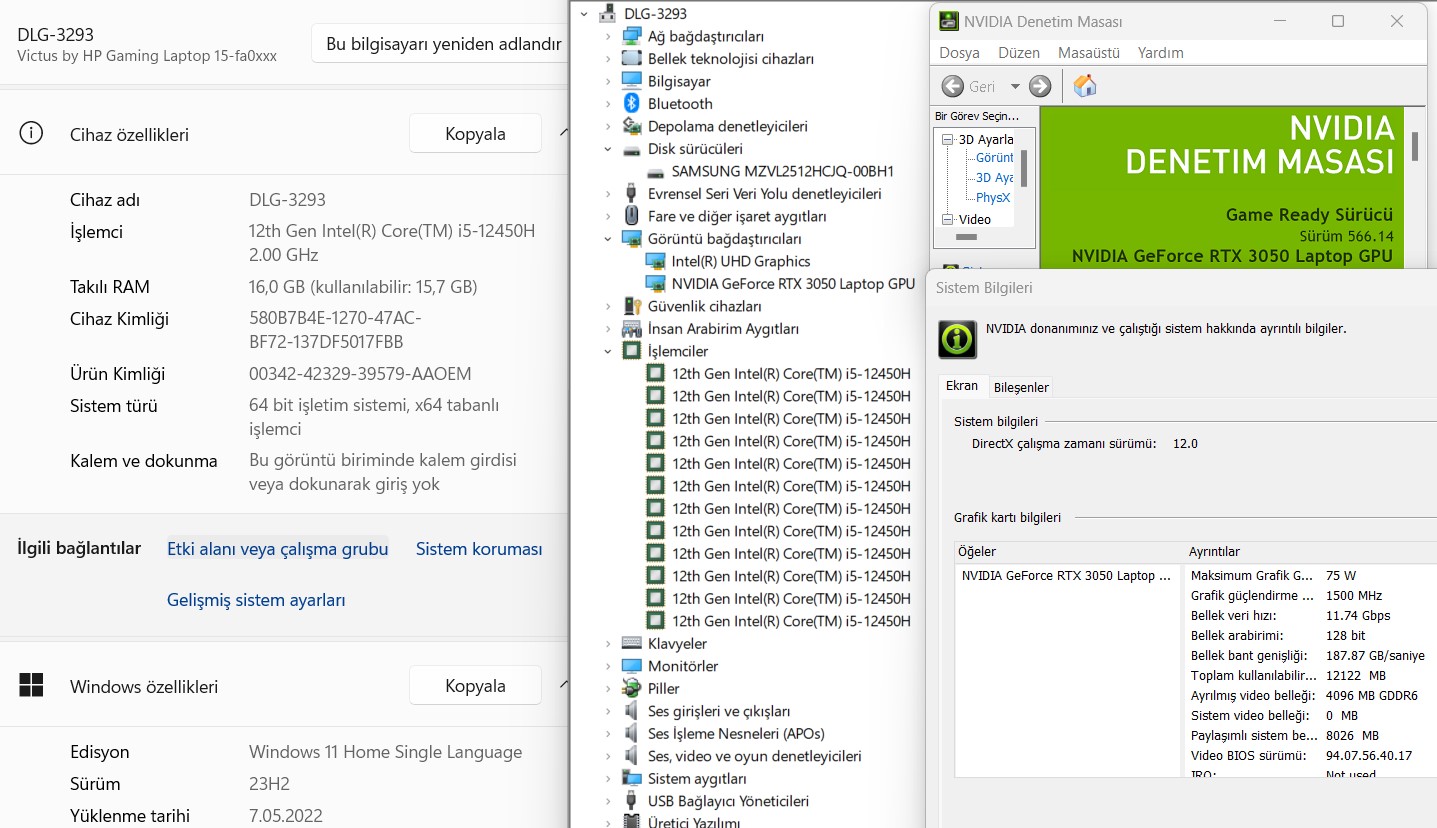Expand the Ağ bağdaştırıcıları node
The image size is (1437, 828).
[608, 36]
